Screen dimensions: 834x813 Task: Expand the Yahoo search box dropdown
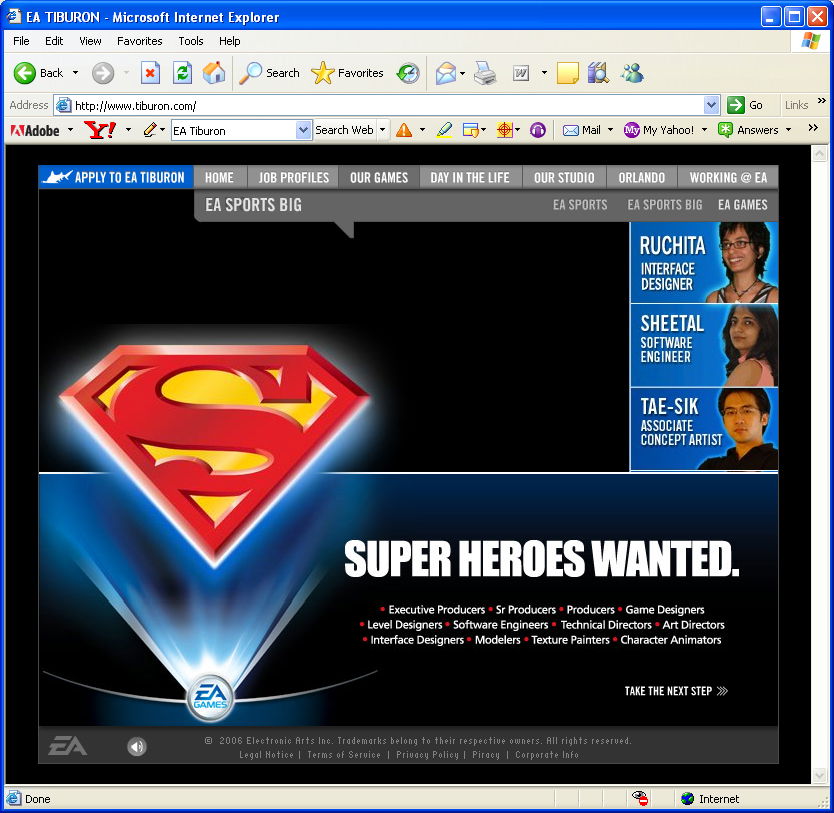(x=303, y=130)
